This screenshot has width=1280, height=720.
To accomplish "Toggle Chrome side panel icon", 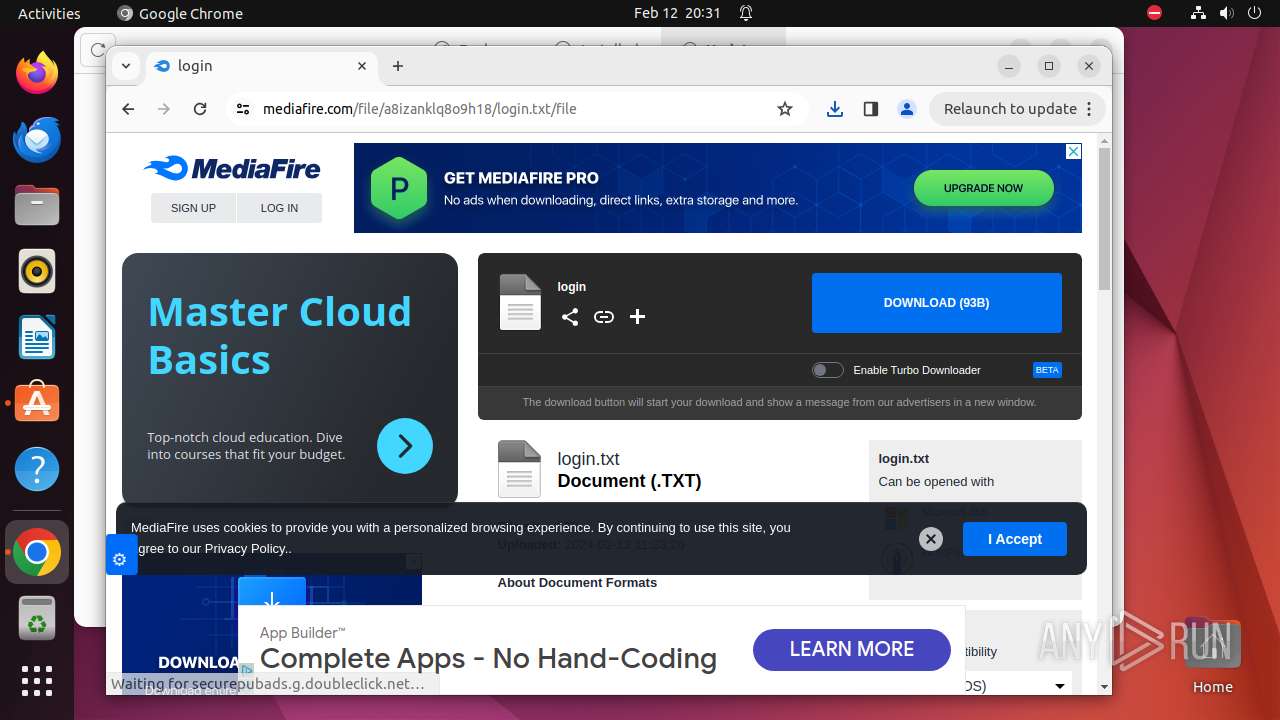I will pyautogui.click(x=871, y=109).
